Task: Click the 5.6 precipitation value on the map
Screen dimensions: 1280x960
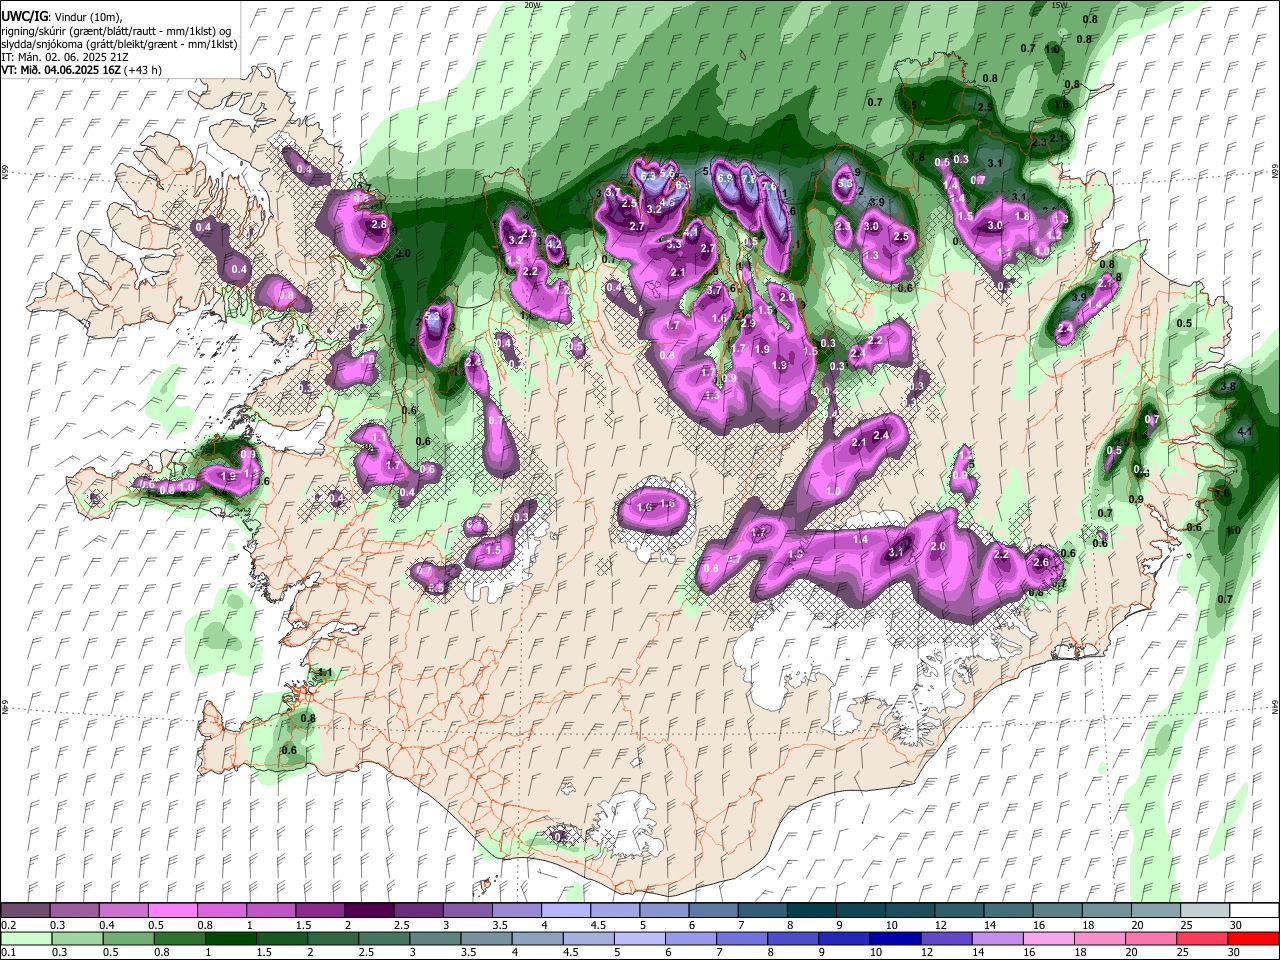Action: (x=668, y=173)
